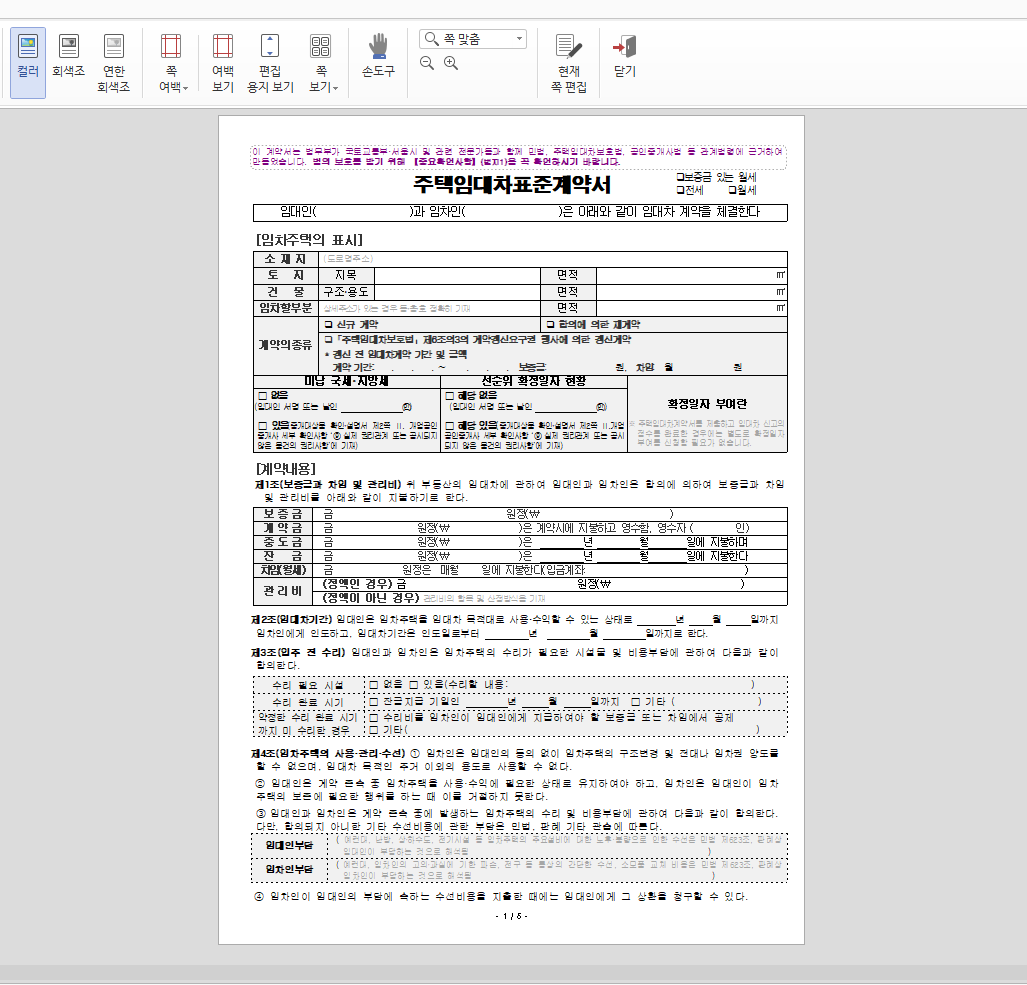Image resolution: width=1027 pixels, height=985 pixels.
Task: Expand the 쪽 보기 dropdown arrow
Action: coord(335,88)
